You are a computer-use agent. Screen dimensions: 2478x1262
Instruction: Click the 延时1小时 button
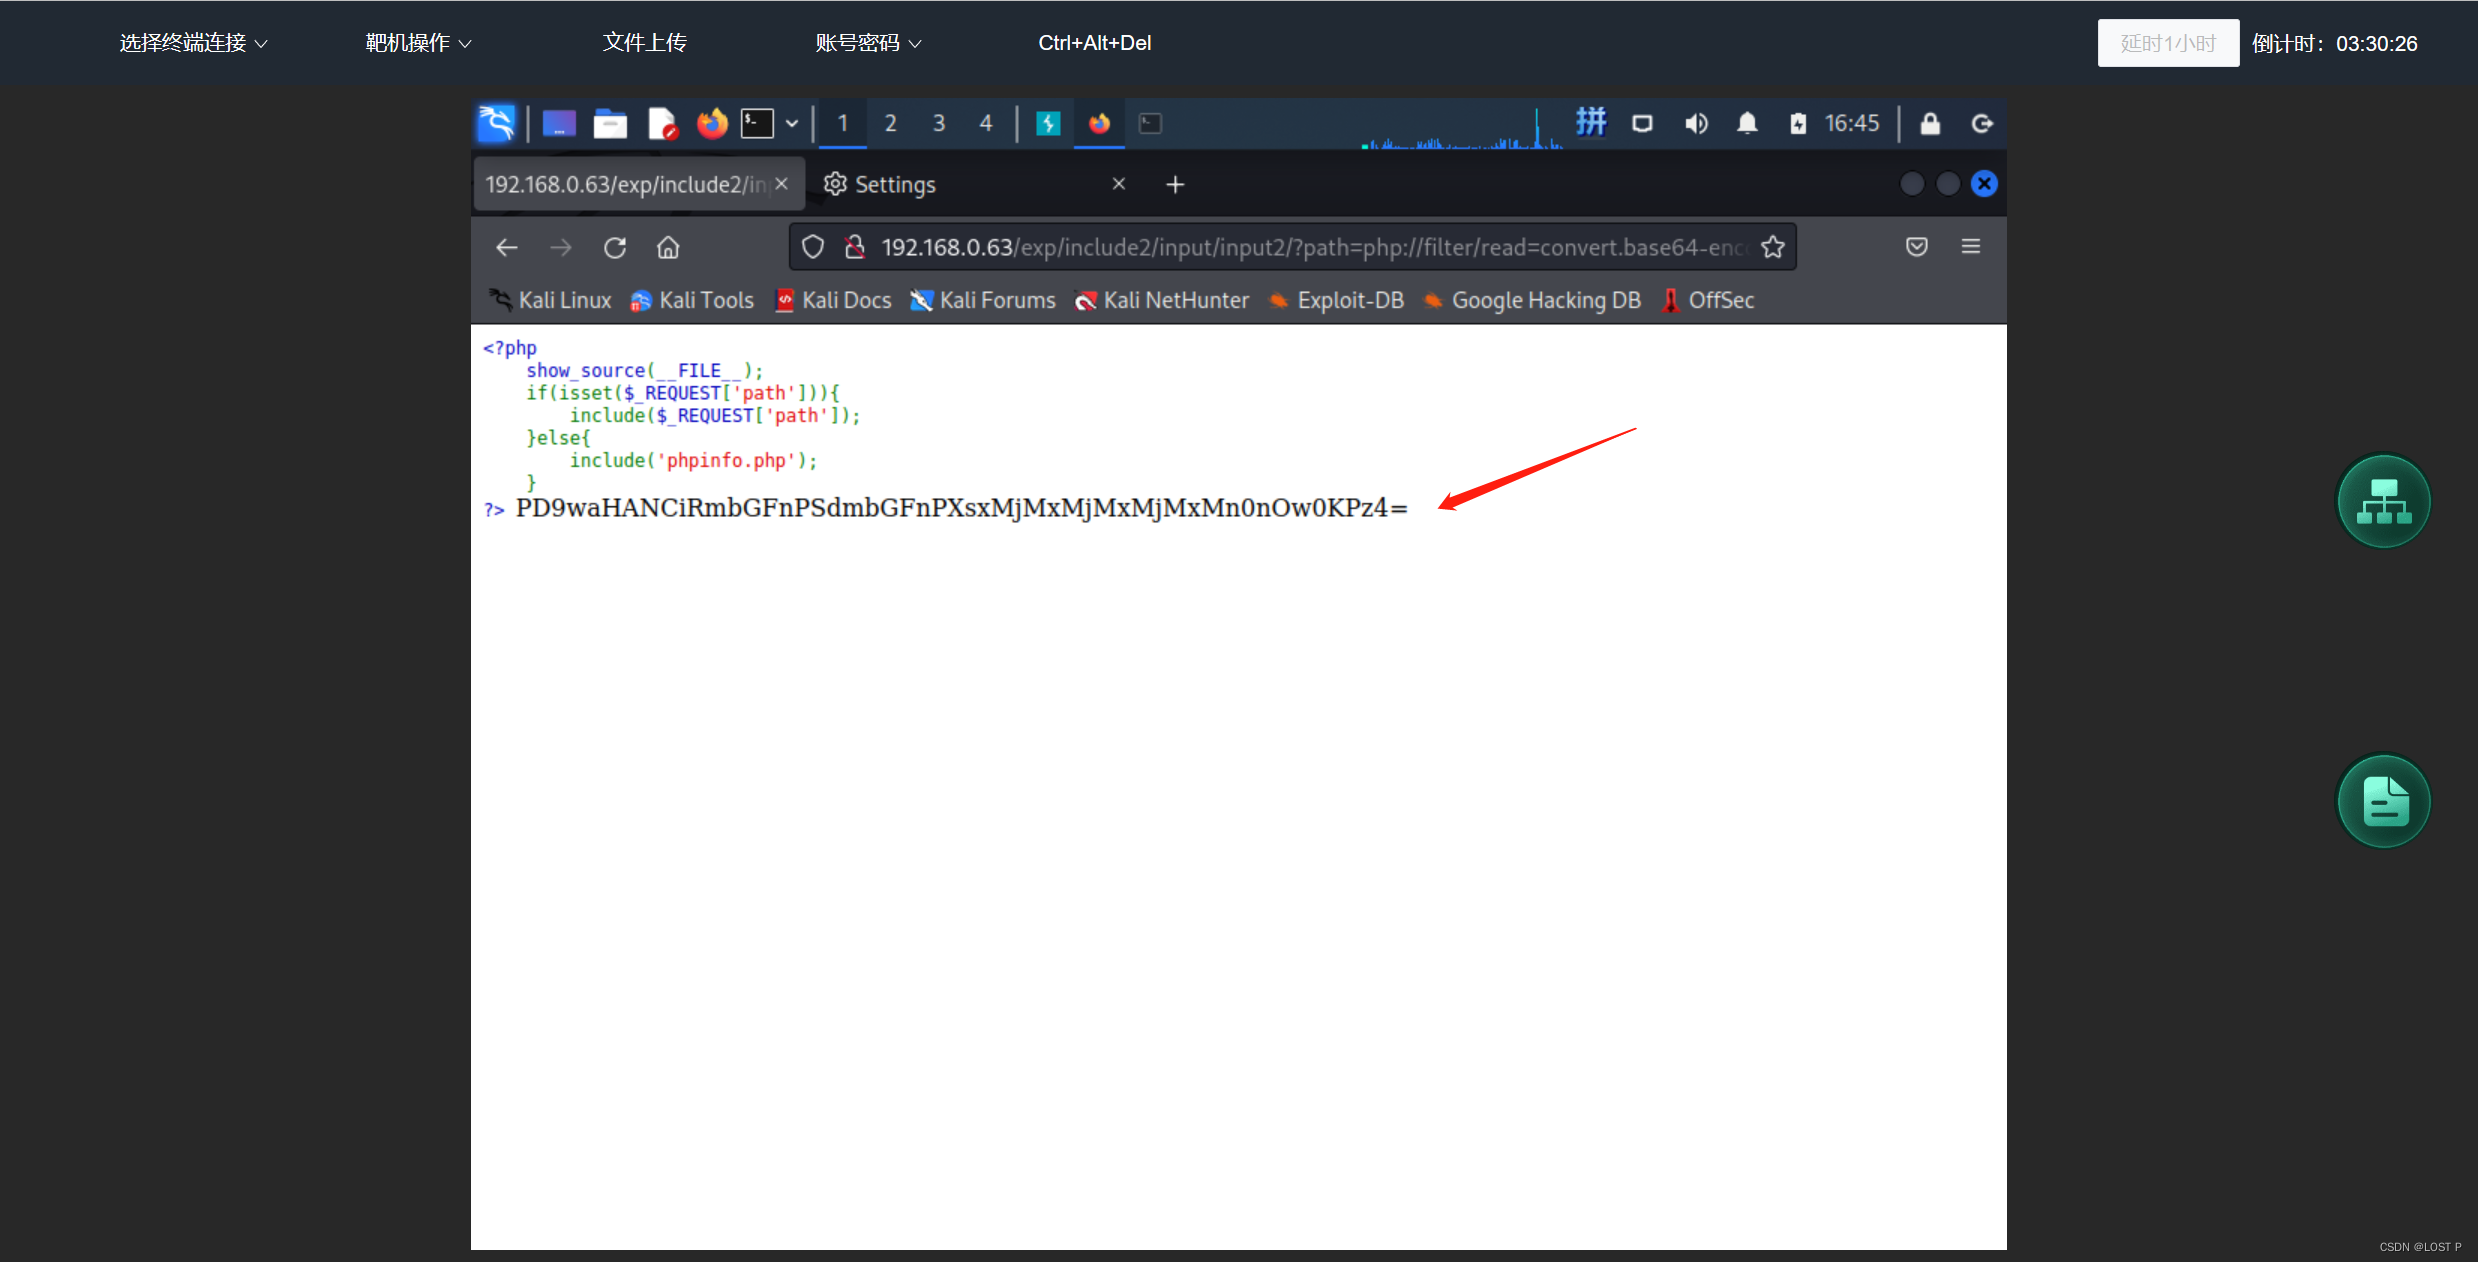click(2164, 43)
